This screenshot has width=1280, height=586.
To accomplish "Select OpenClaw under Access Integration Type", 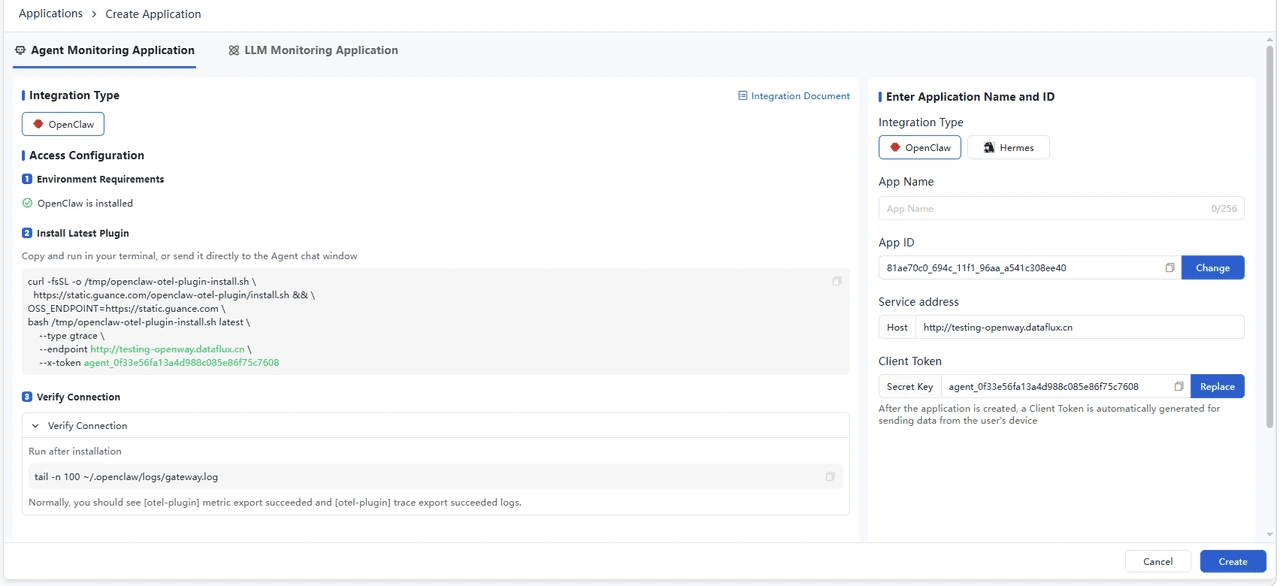I will point(63,124).
